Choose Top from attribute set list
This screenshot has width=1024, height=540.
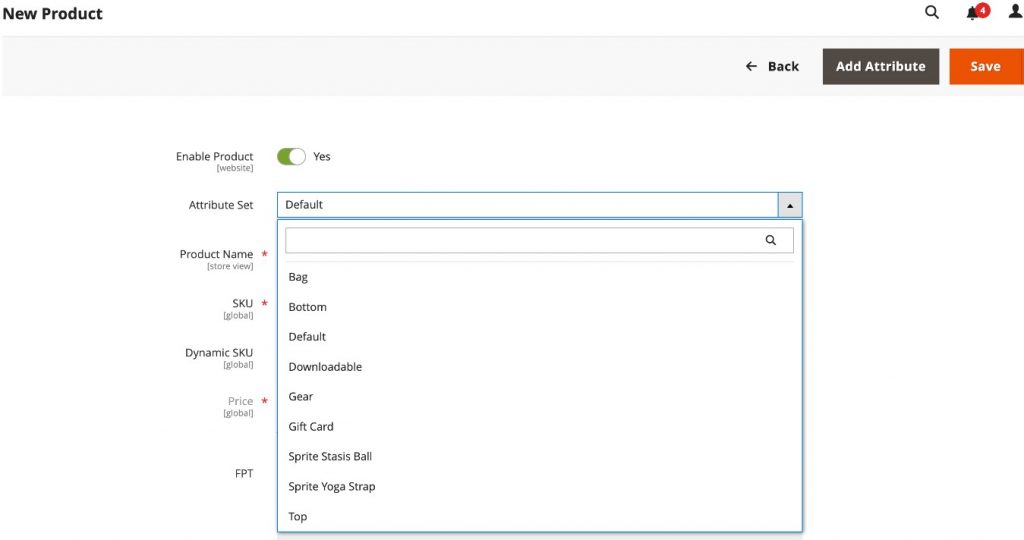click(x=298, y=517)
